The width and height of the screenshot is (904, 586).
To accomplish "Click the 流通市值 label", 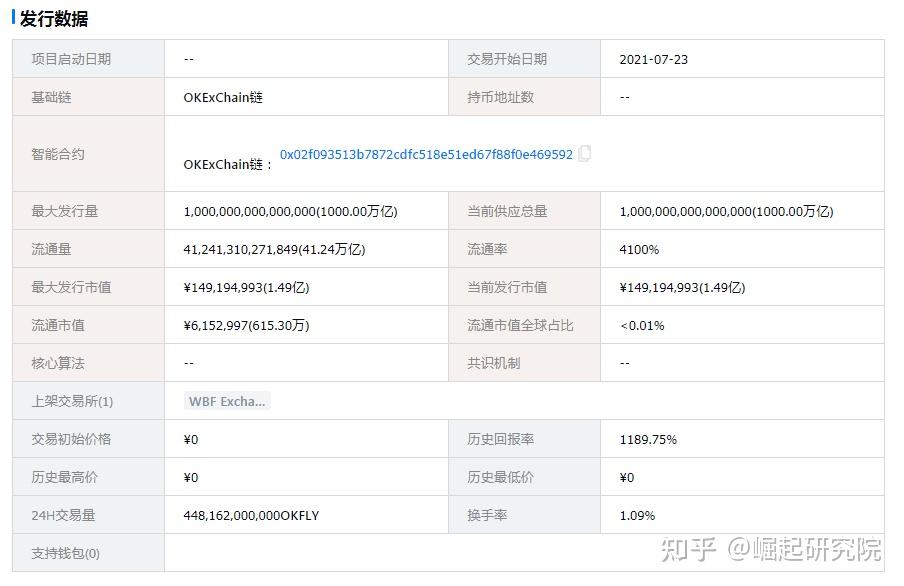I will tap(58, 325).
